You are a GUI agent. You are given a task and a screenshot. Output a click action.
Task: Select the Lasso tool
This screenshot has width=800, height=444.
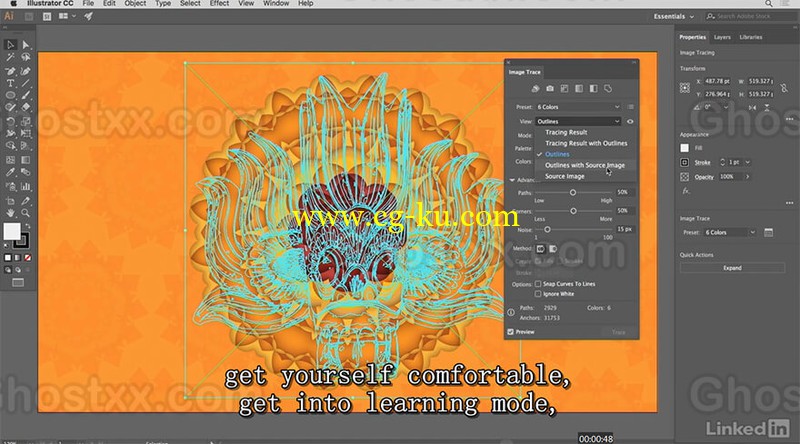click(x=26, y=58)
